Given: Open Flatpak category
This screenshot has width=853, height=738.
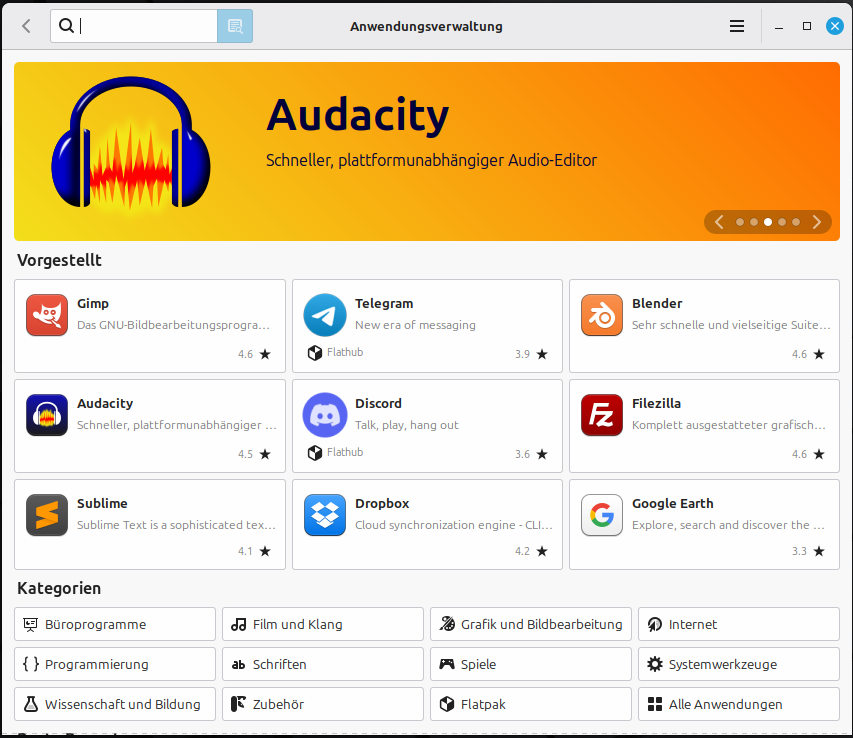Looking at the screenshot, I should [x=531, y=704].
